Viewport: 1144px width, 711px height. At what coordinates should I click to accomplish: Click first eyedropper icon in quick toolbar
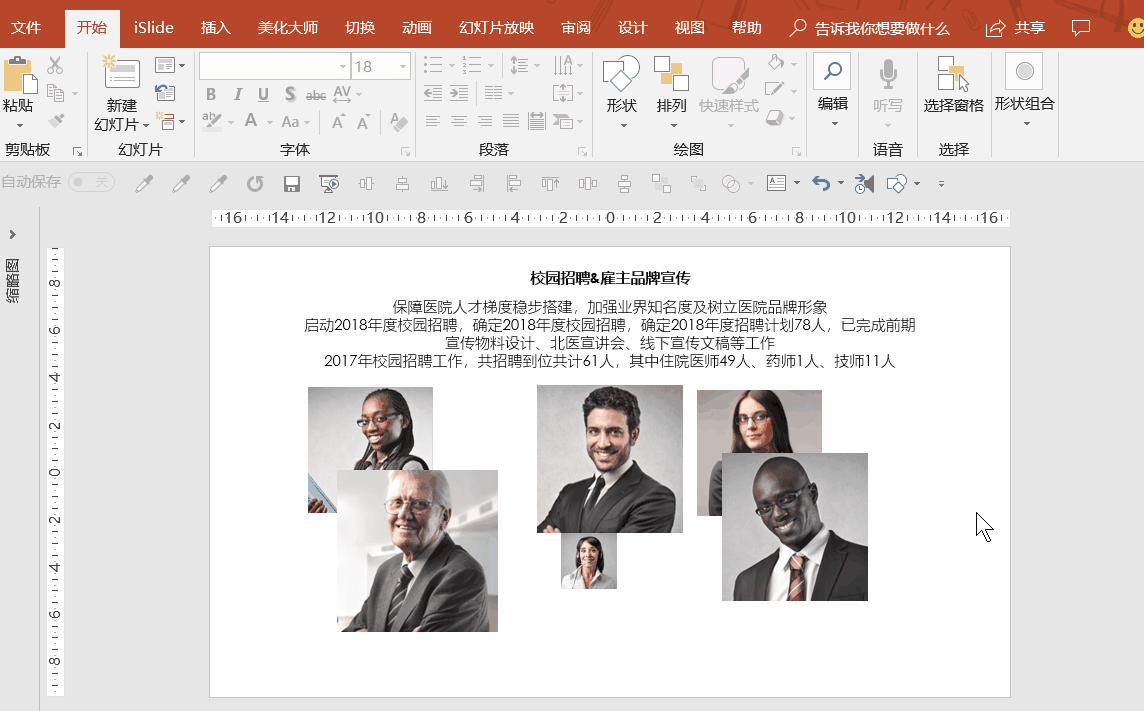(x=144, y=183)
